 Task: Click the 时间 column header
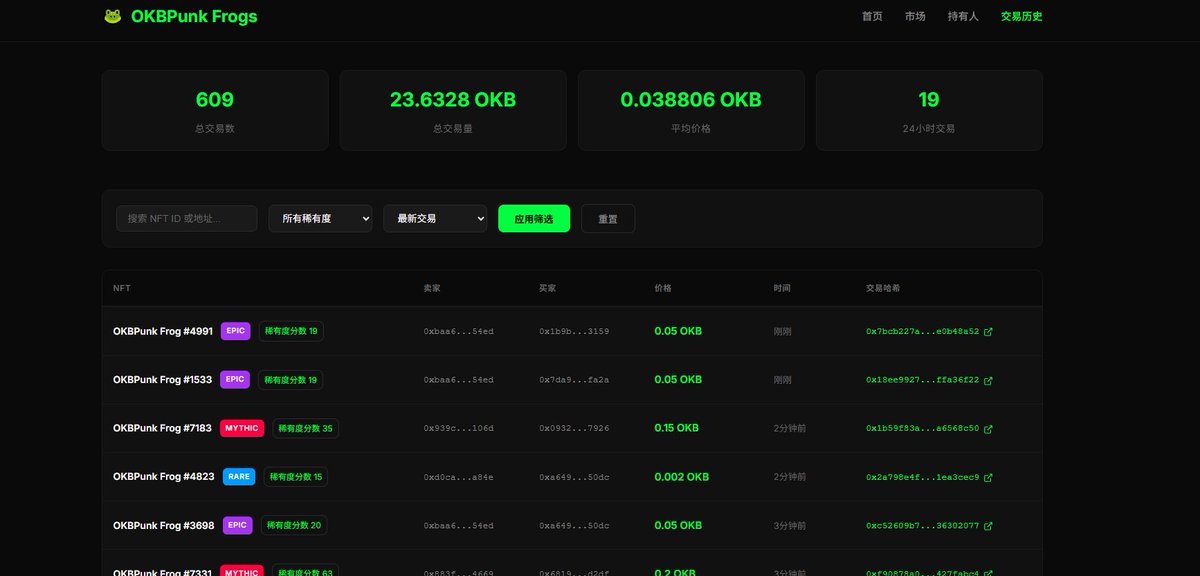coord(782,288)
